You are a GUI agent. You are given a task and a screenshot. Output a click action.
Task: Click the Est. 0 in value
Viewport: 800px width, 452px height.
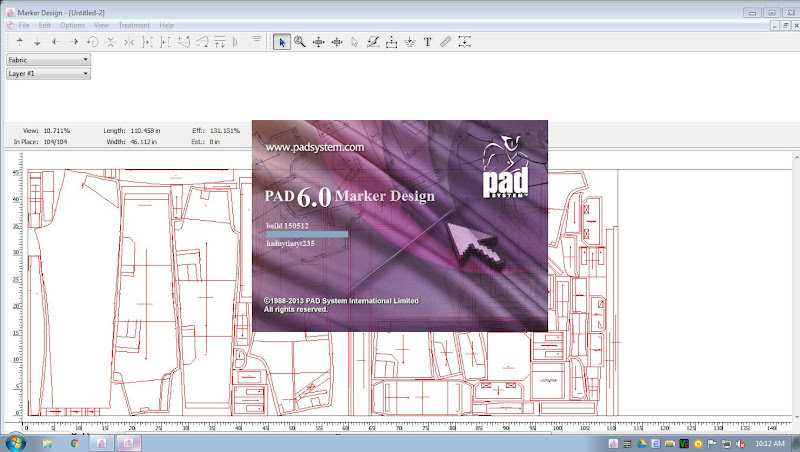coord(215,142)
